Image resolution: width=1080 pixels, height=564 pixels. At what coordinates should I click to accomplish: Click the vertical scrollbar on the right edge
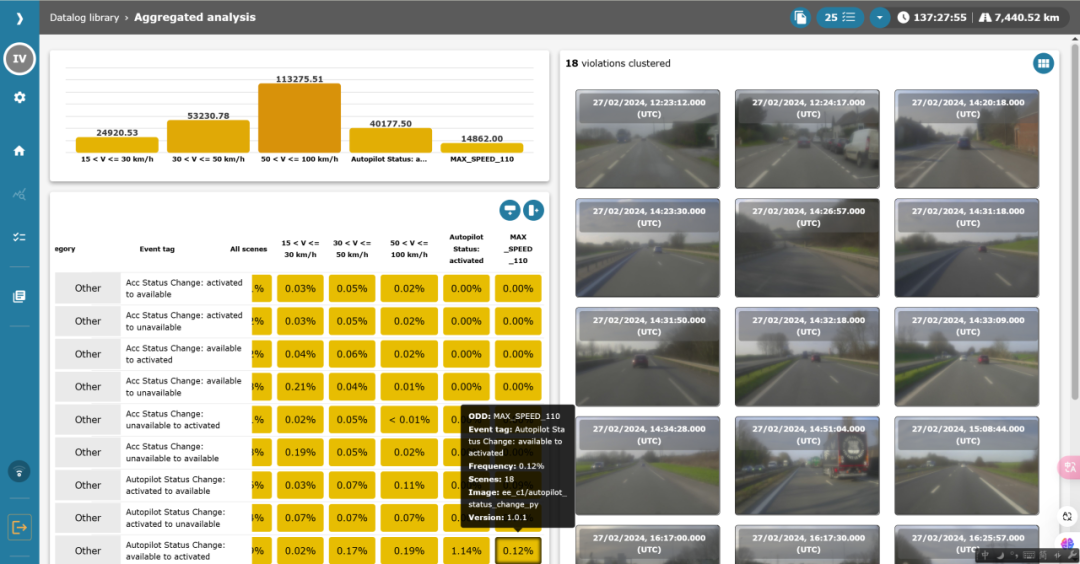1075,220
